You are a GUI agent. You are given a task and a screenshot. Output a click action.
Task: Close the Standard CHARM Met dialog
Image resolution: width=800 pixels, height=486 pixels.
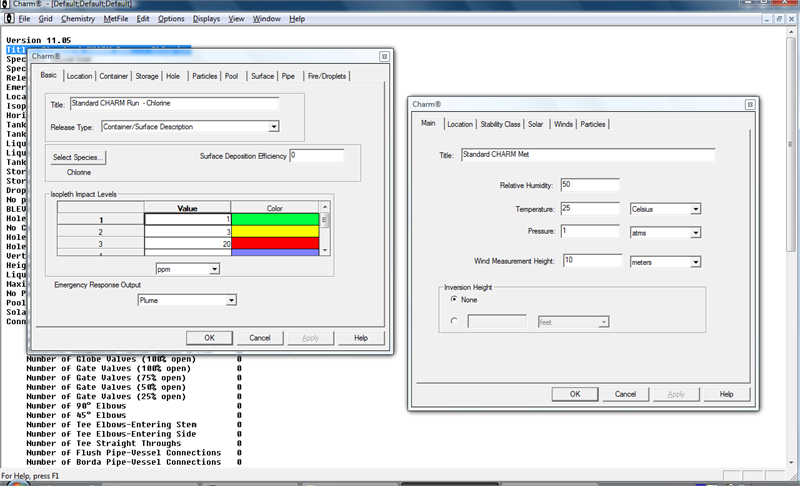tap(749, 104)
